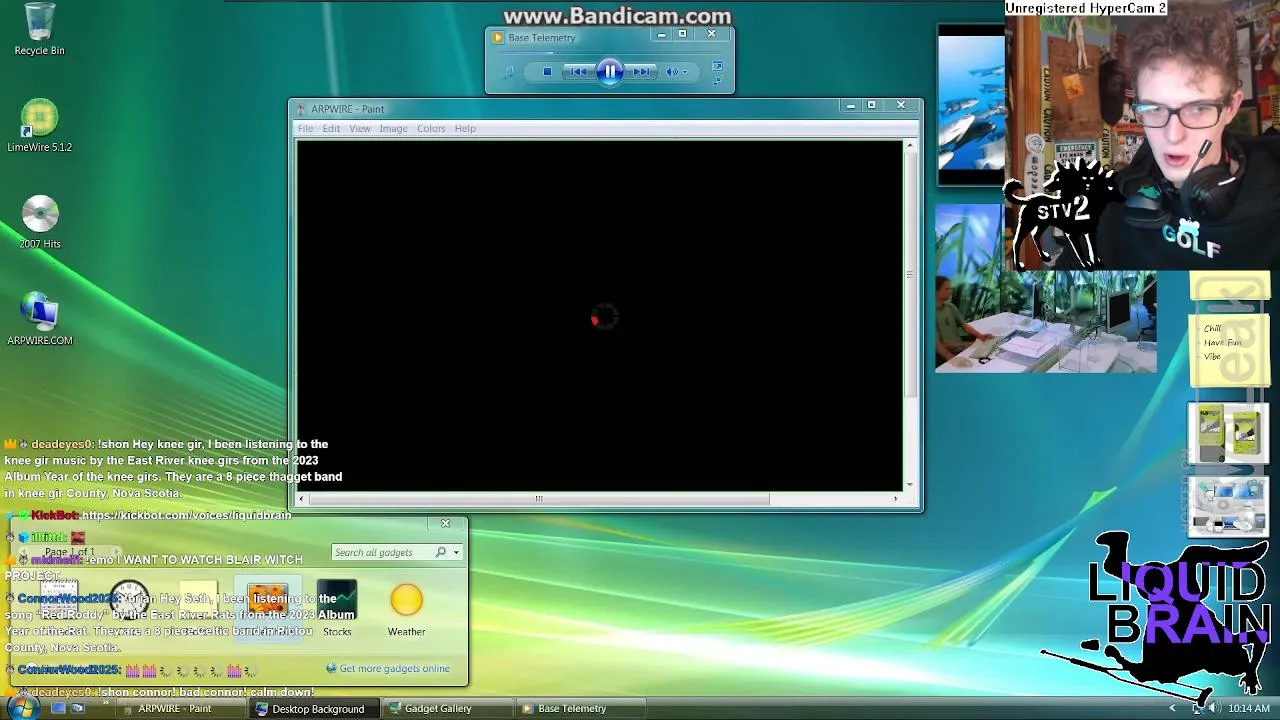
Task: Mute the media player volume speaker icon
Action: coord(672,71)
